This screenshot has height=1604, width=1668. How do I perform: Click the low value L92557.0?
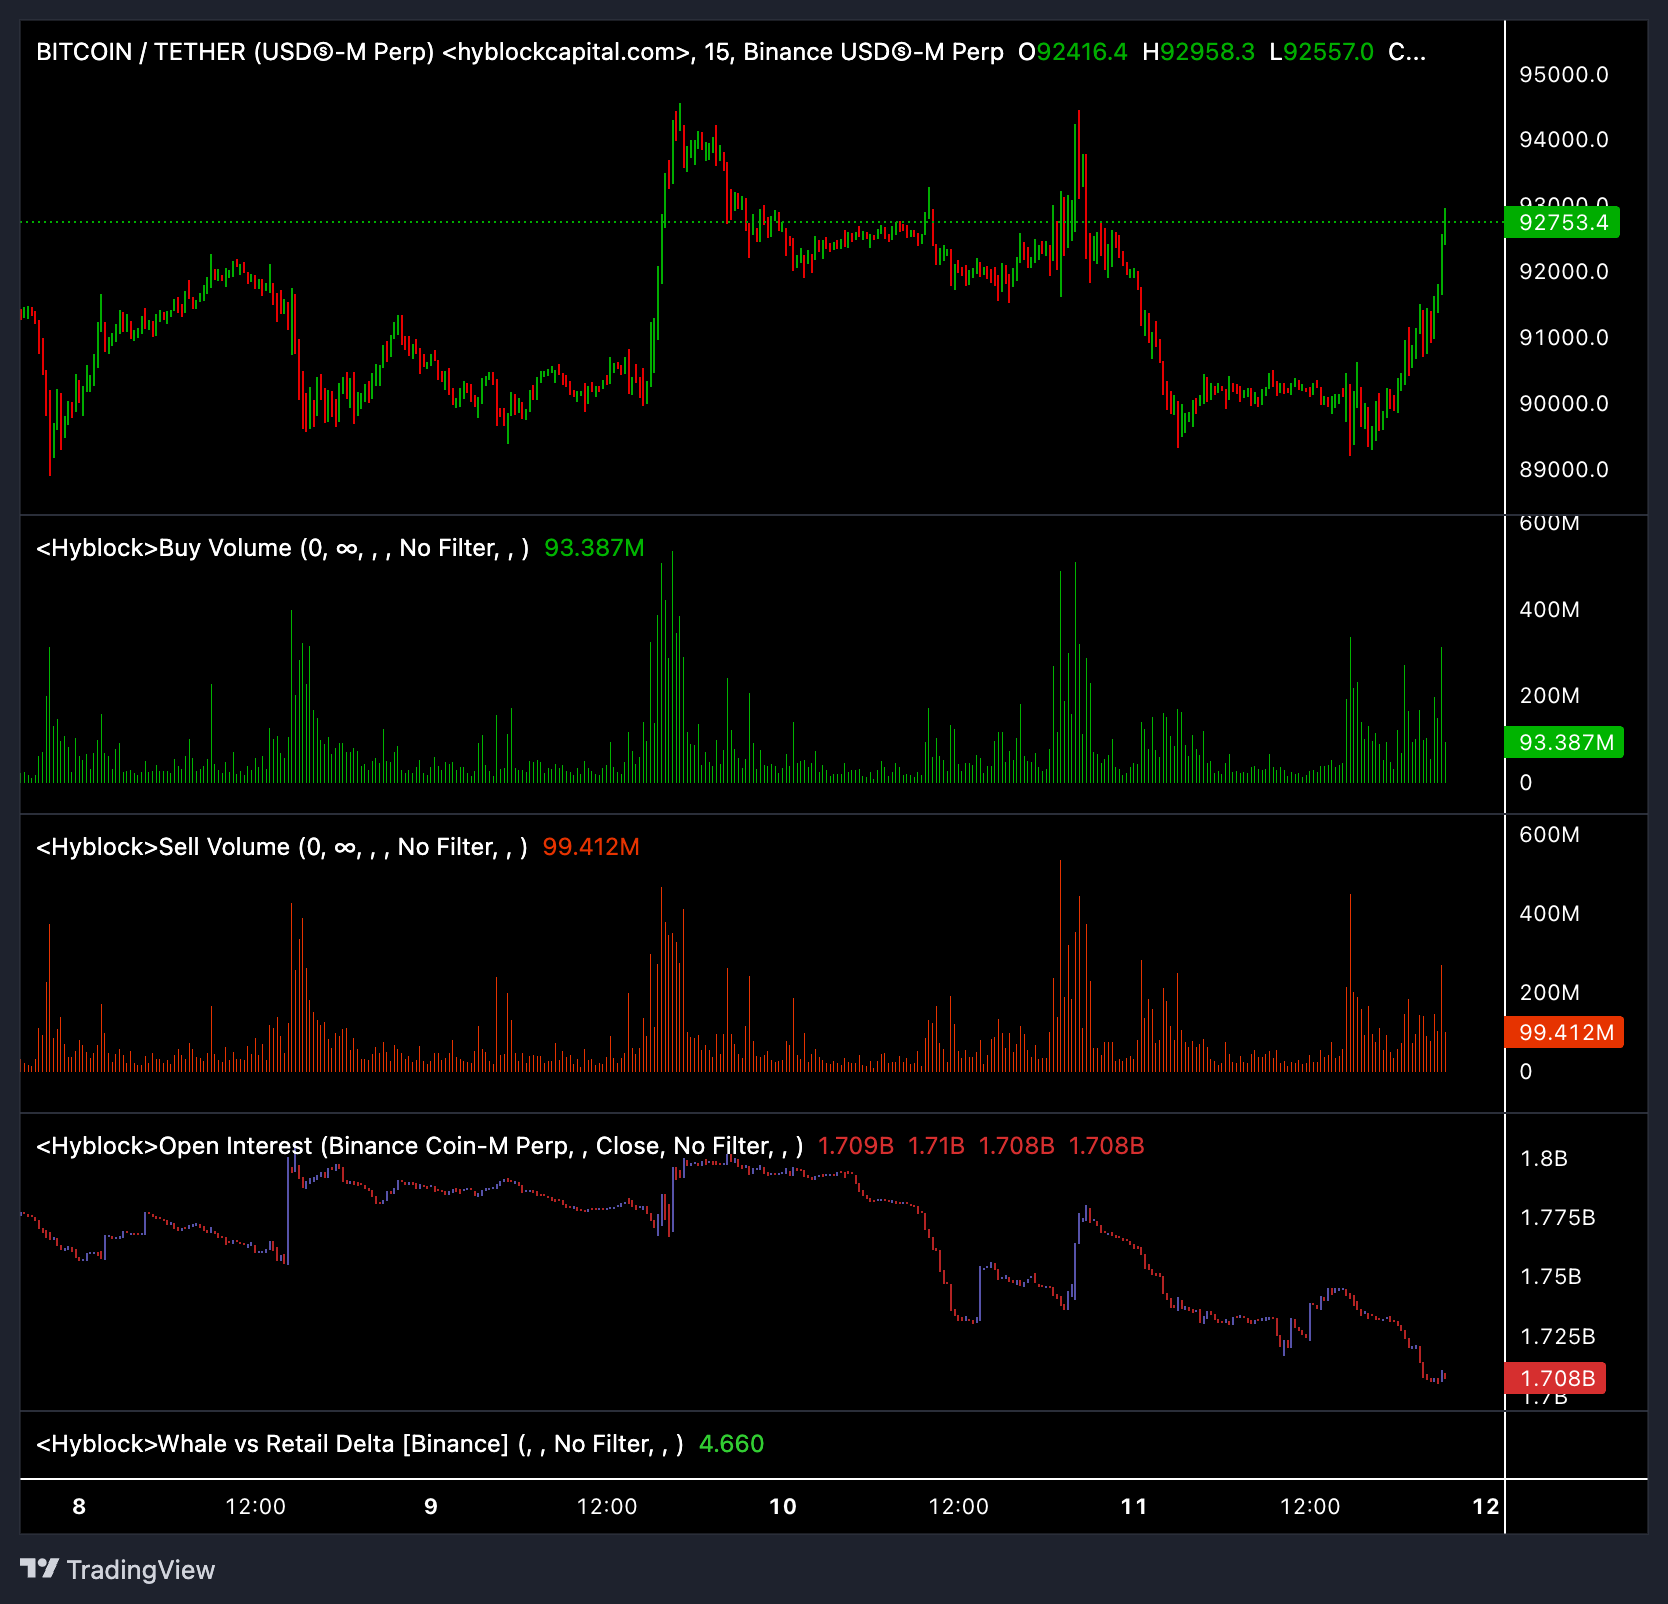click(x=1321, y=52)
